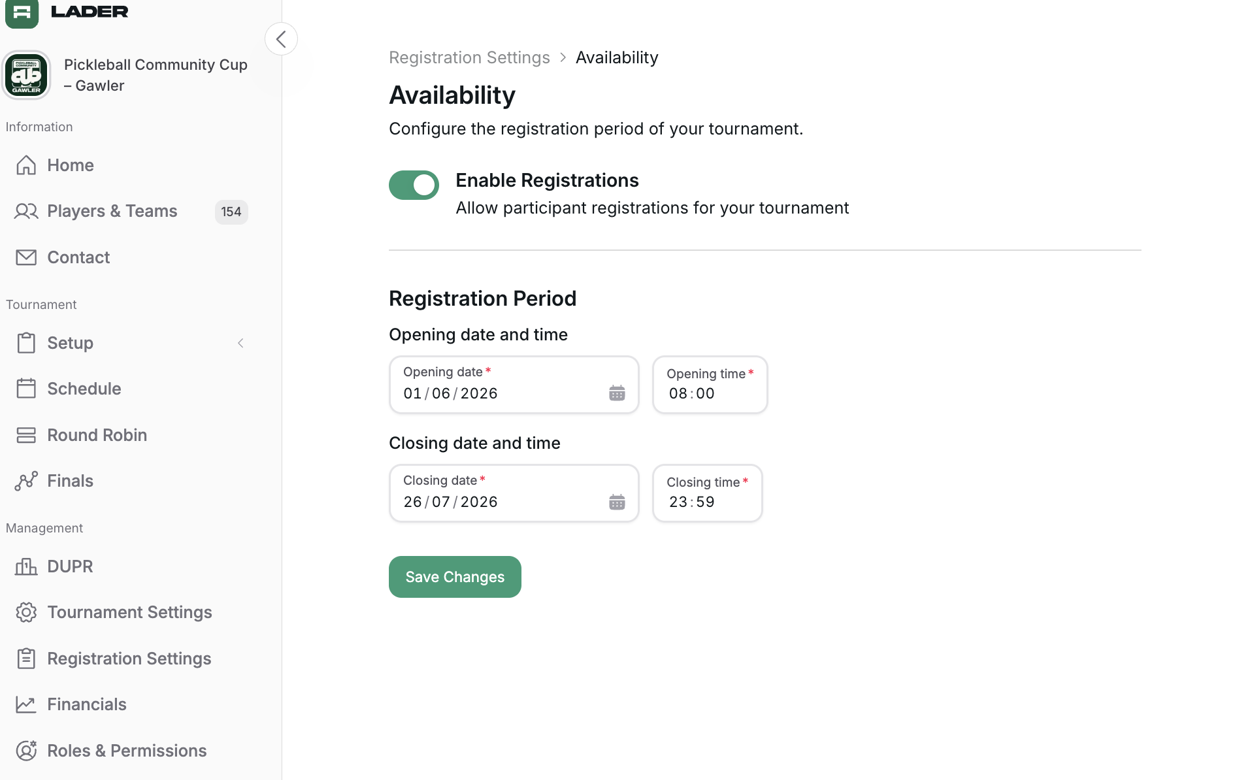This screenshot has width=1249, height=780.
Task: Click the tournament name Pickleball Community Cup – Gawler
Action: pos(156,75)
